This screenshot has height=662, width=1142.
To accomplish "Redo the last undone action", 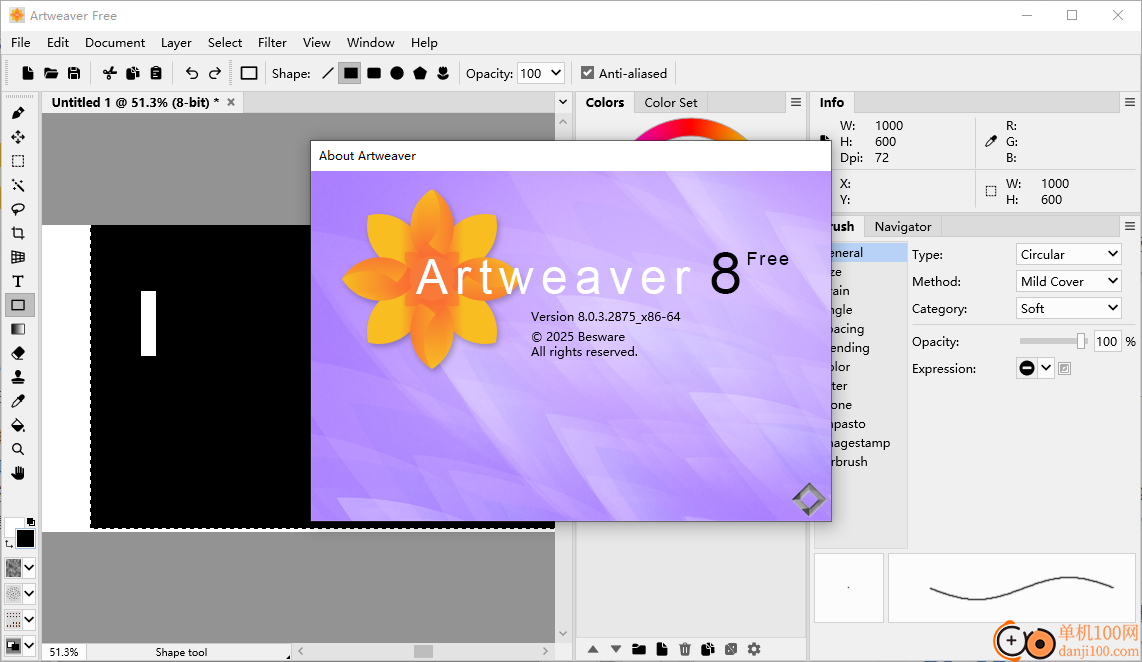I will pos(215,73).
